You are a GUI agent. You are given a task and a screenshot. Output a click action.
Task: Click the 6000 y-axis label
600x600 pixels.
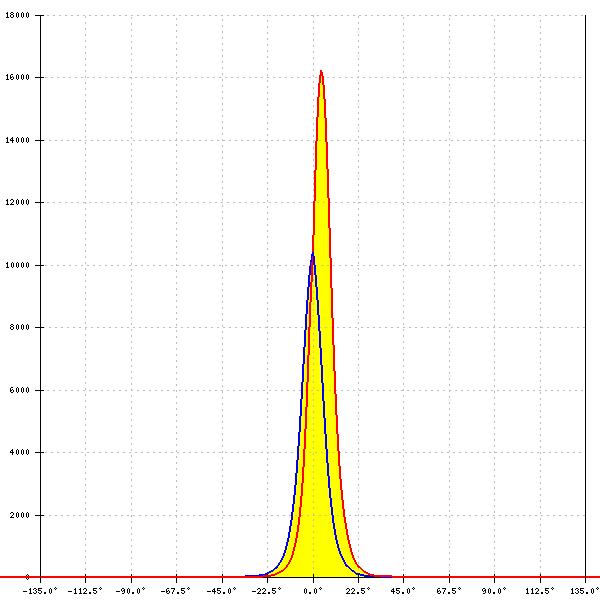20,390
